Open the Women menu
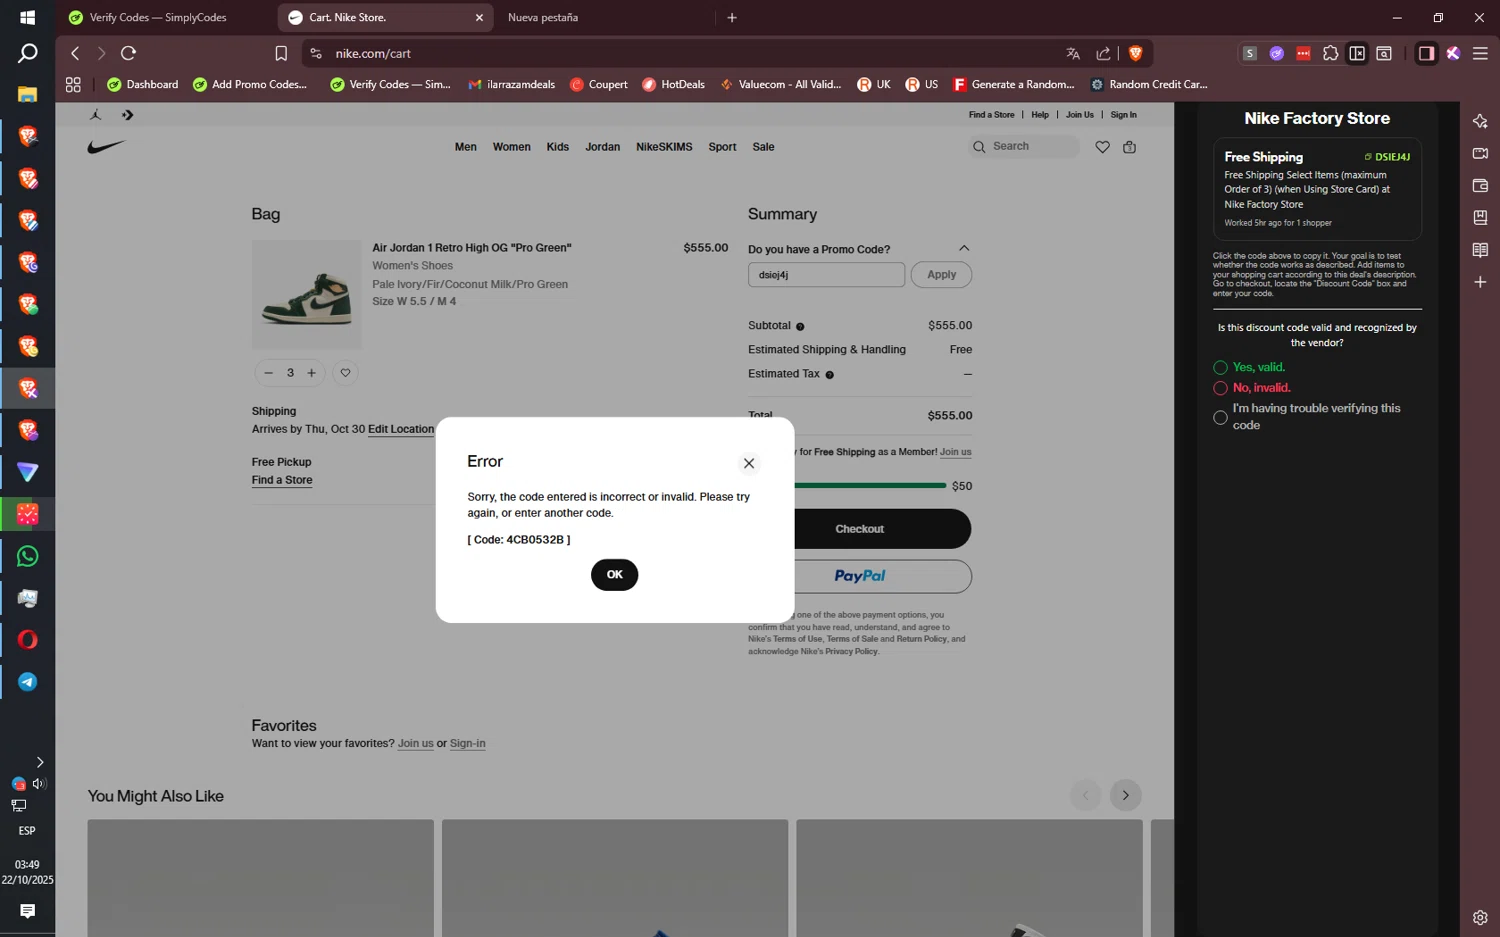 tap(512, 147)
